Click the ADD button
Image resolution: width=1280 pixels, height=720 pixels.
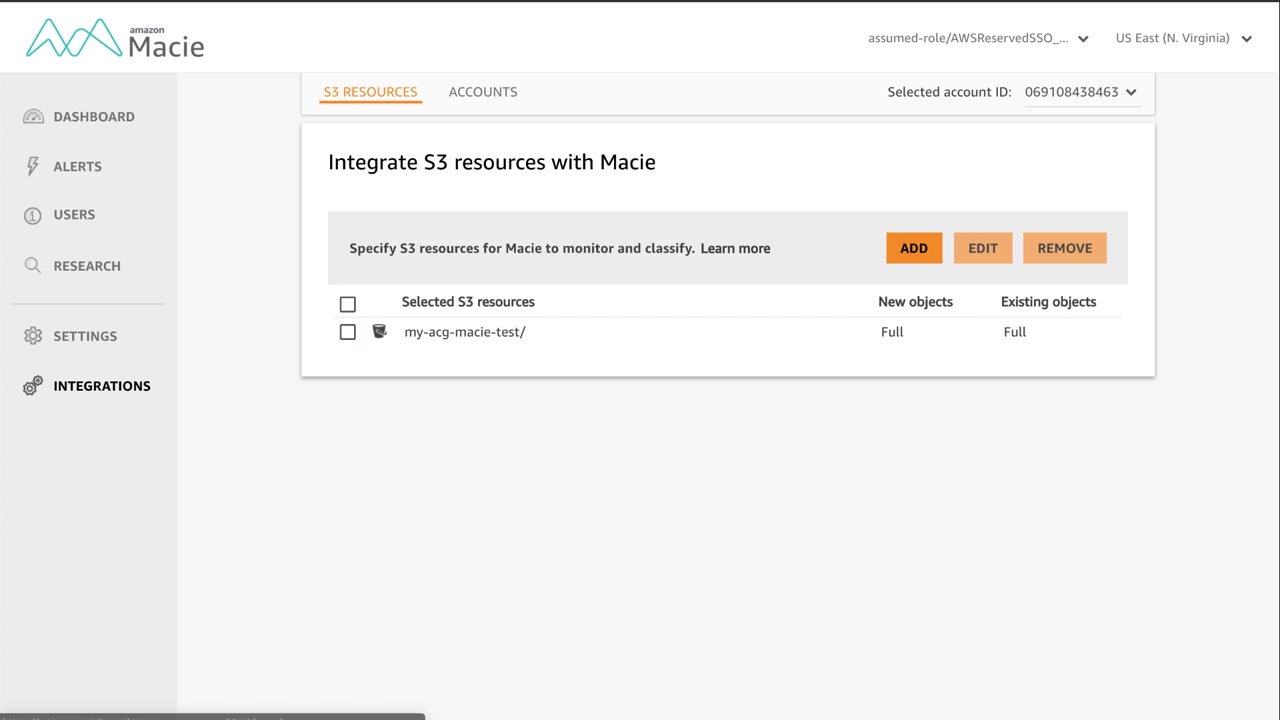(x=914, y=248)
